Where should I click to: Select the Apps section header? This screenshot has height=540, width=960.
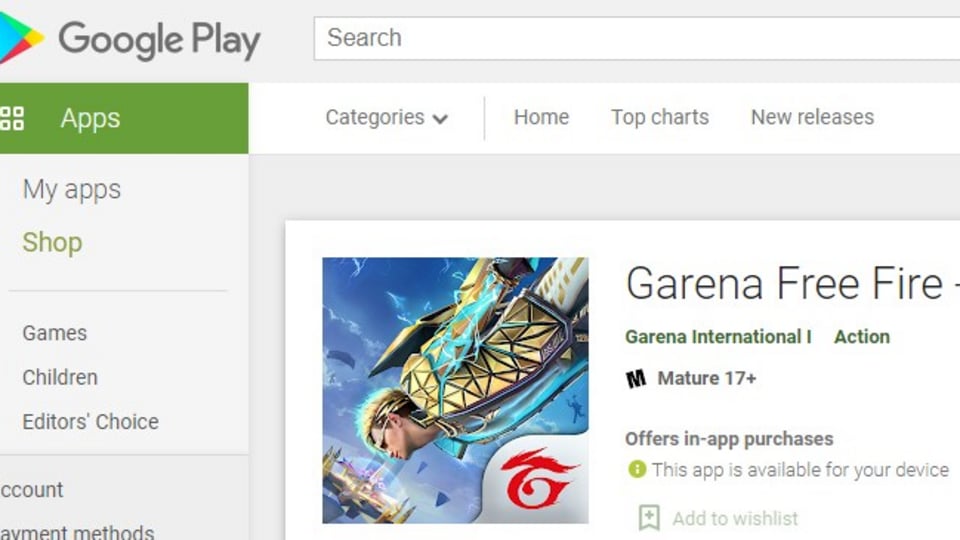click(x=124, y=118)
